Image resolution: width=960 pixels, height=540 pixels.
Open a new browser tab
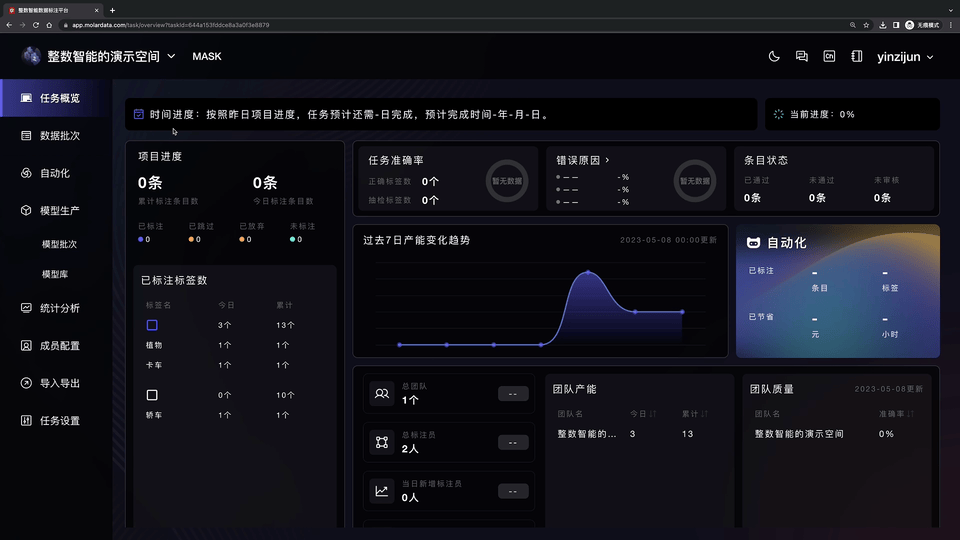[x=112, y=10]
